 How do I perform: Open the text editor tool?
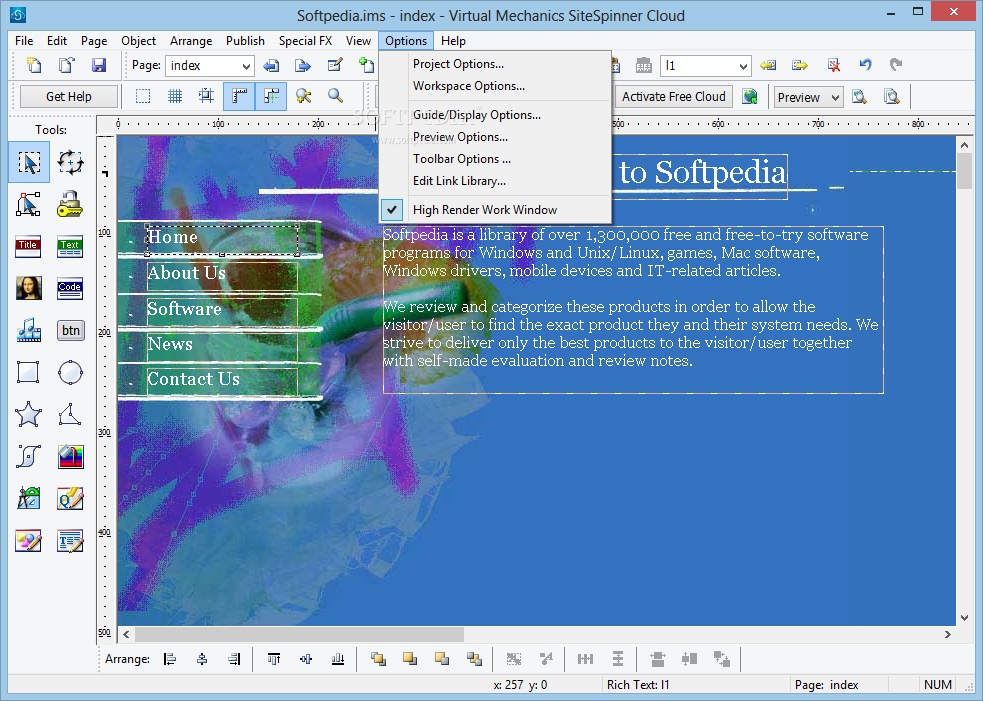pos(70,540)
